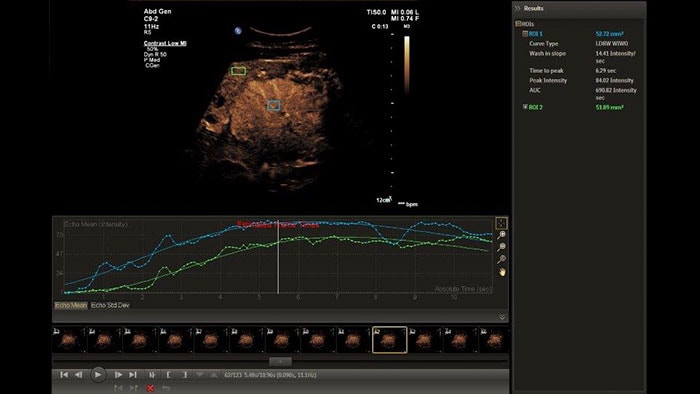Select the highlighted frame thumbnail in filmstrip
The image size is (700, 394).
390,340
